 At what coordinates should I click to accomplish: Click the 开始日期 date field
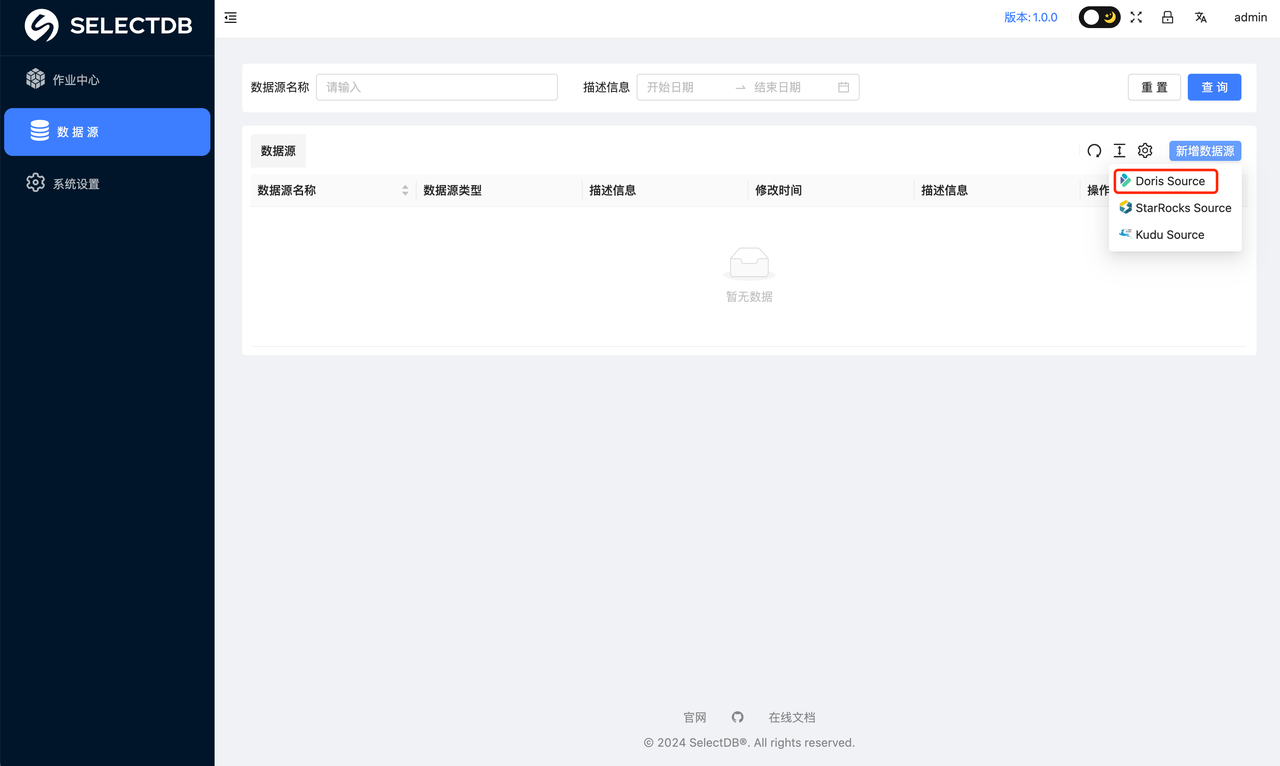(x=685, y=87)
